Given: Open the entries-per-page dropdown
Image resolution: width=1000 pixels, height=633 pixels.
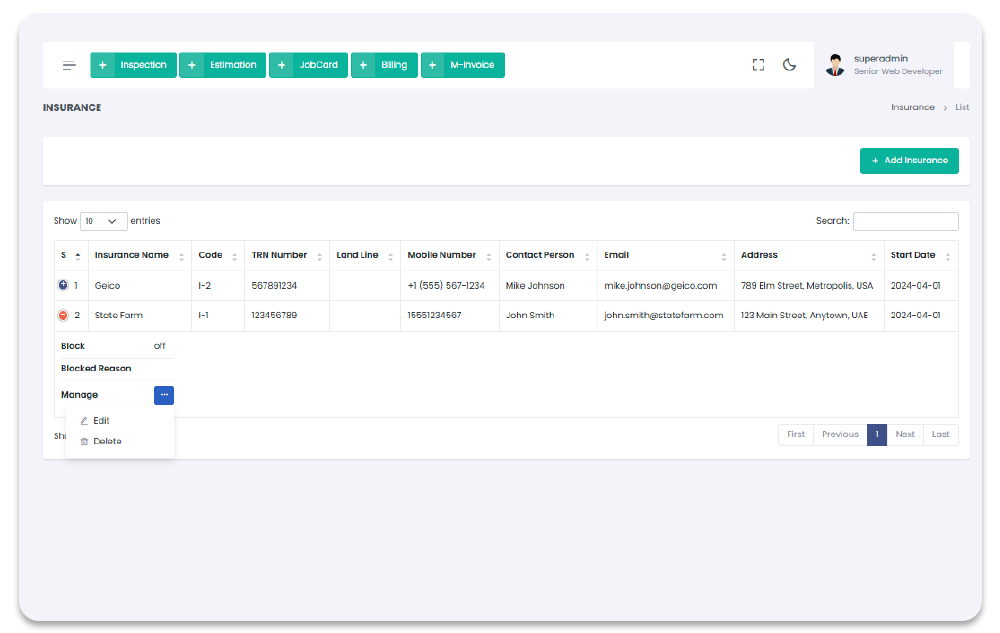Looking at the screenshot, I should 104,221.
